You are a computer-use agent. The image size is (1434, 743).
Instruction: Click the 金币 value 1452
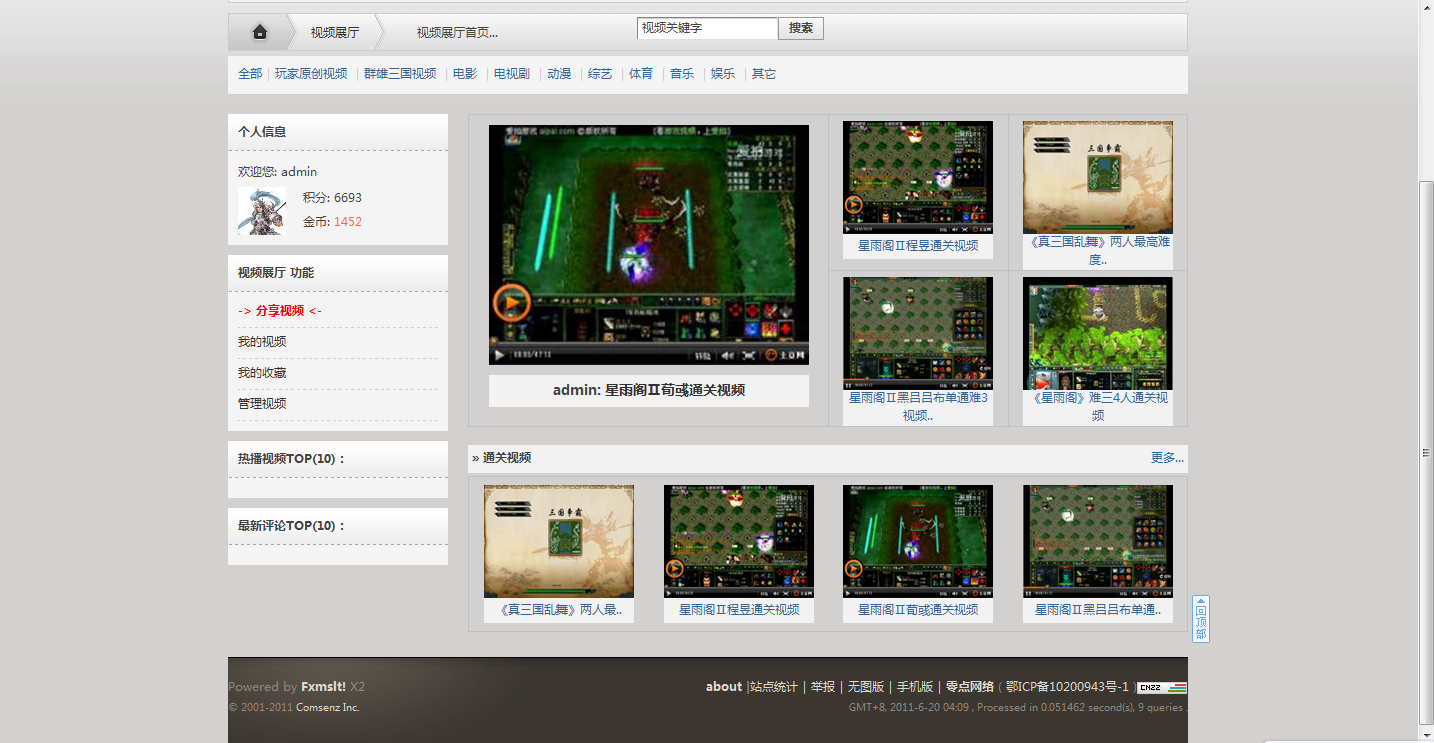(x=348, y=222)
